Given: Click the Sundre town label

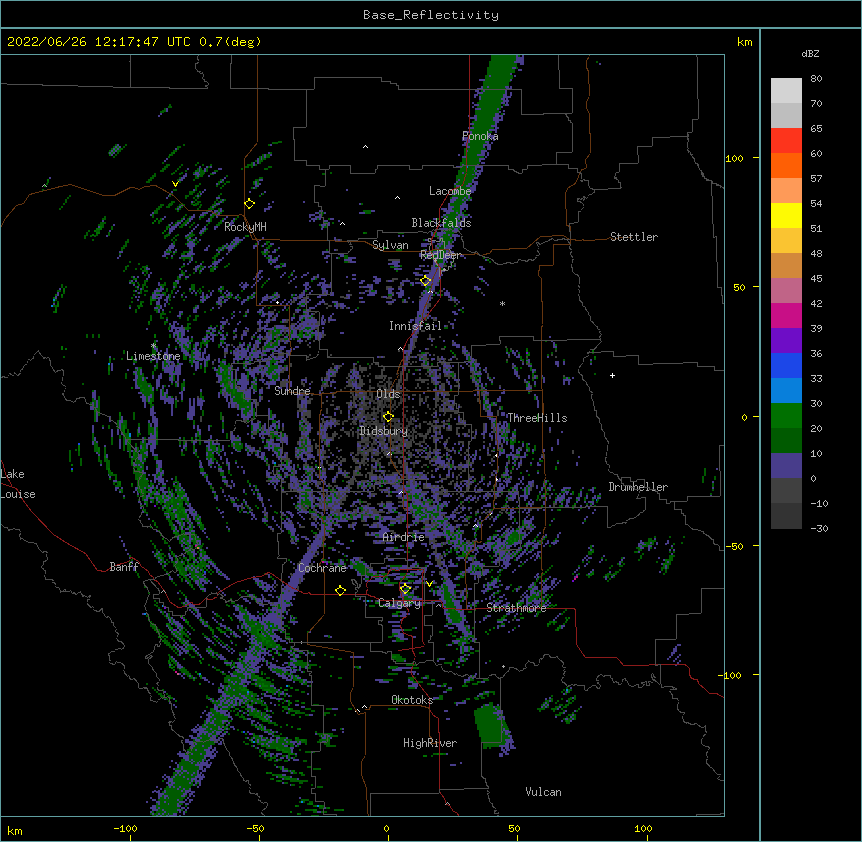Looking at the screenshot, I should click(292, 391).
